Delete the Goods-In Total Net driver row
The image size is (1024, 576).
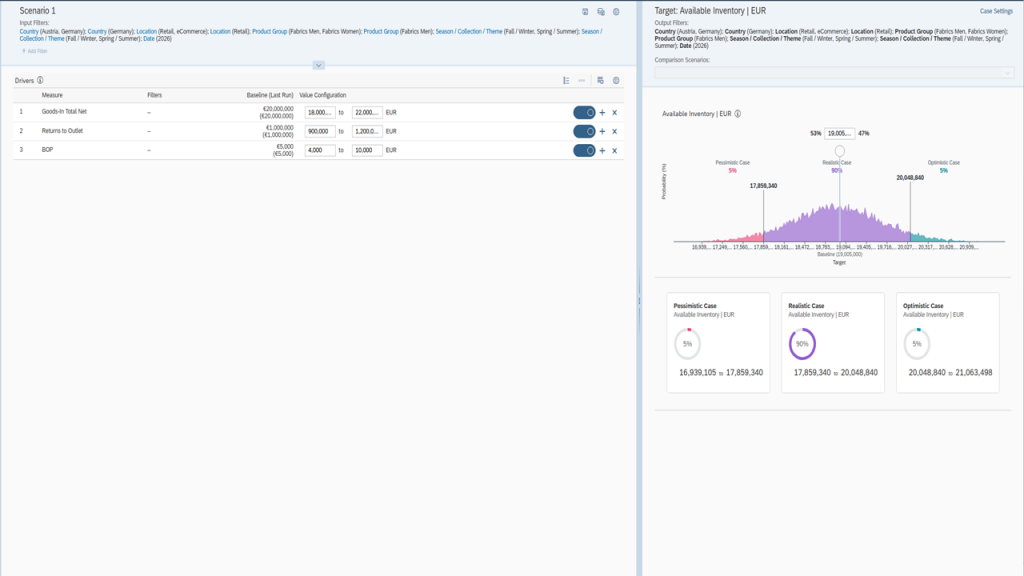(614, 113)
